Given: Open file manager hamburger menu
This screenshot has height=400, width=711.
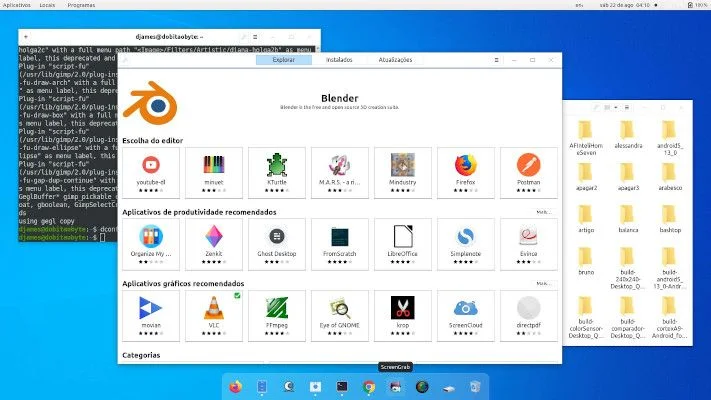Looking at the screenshot, I should coord(627,107).
